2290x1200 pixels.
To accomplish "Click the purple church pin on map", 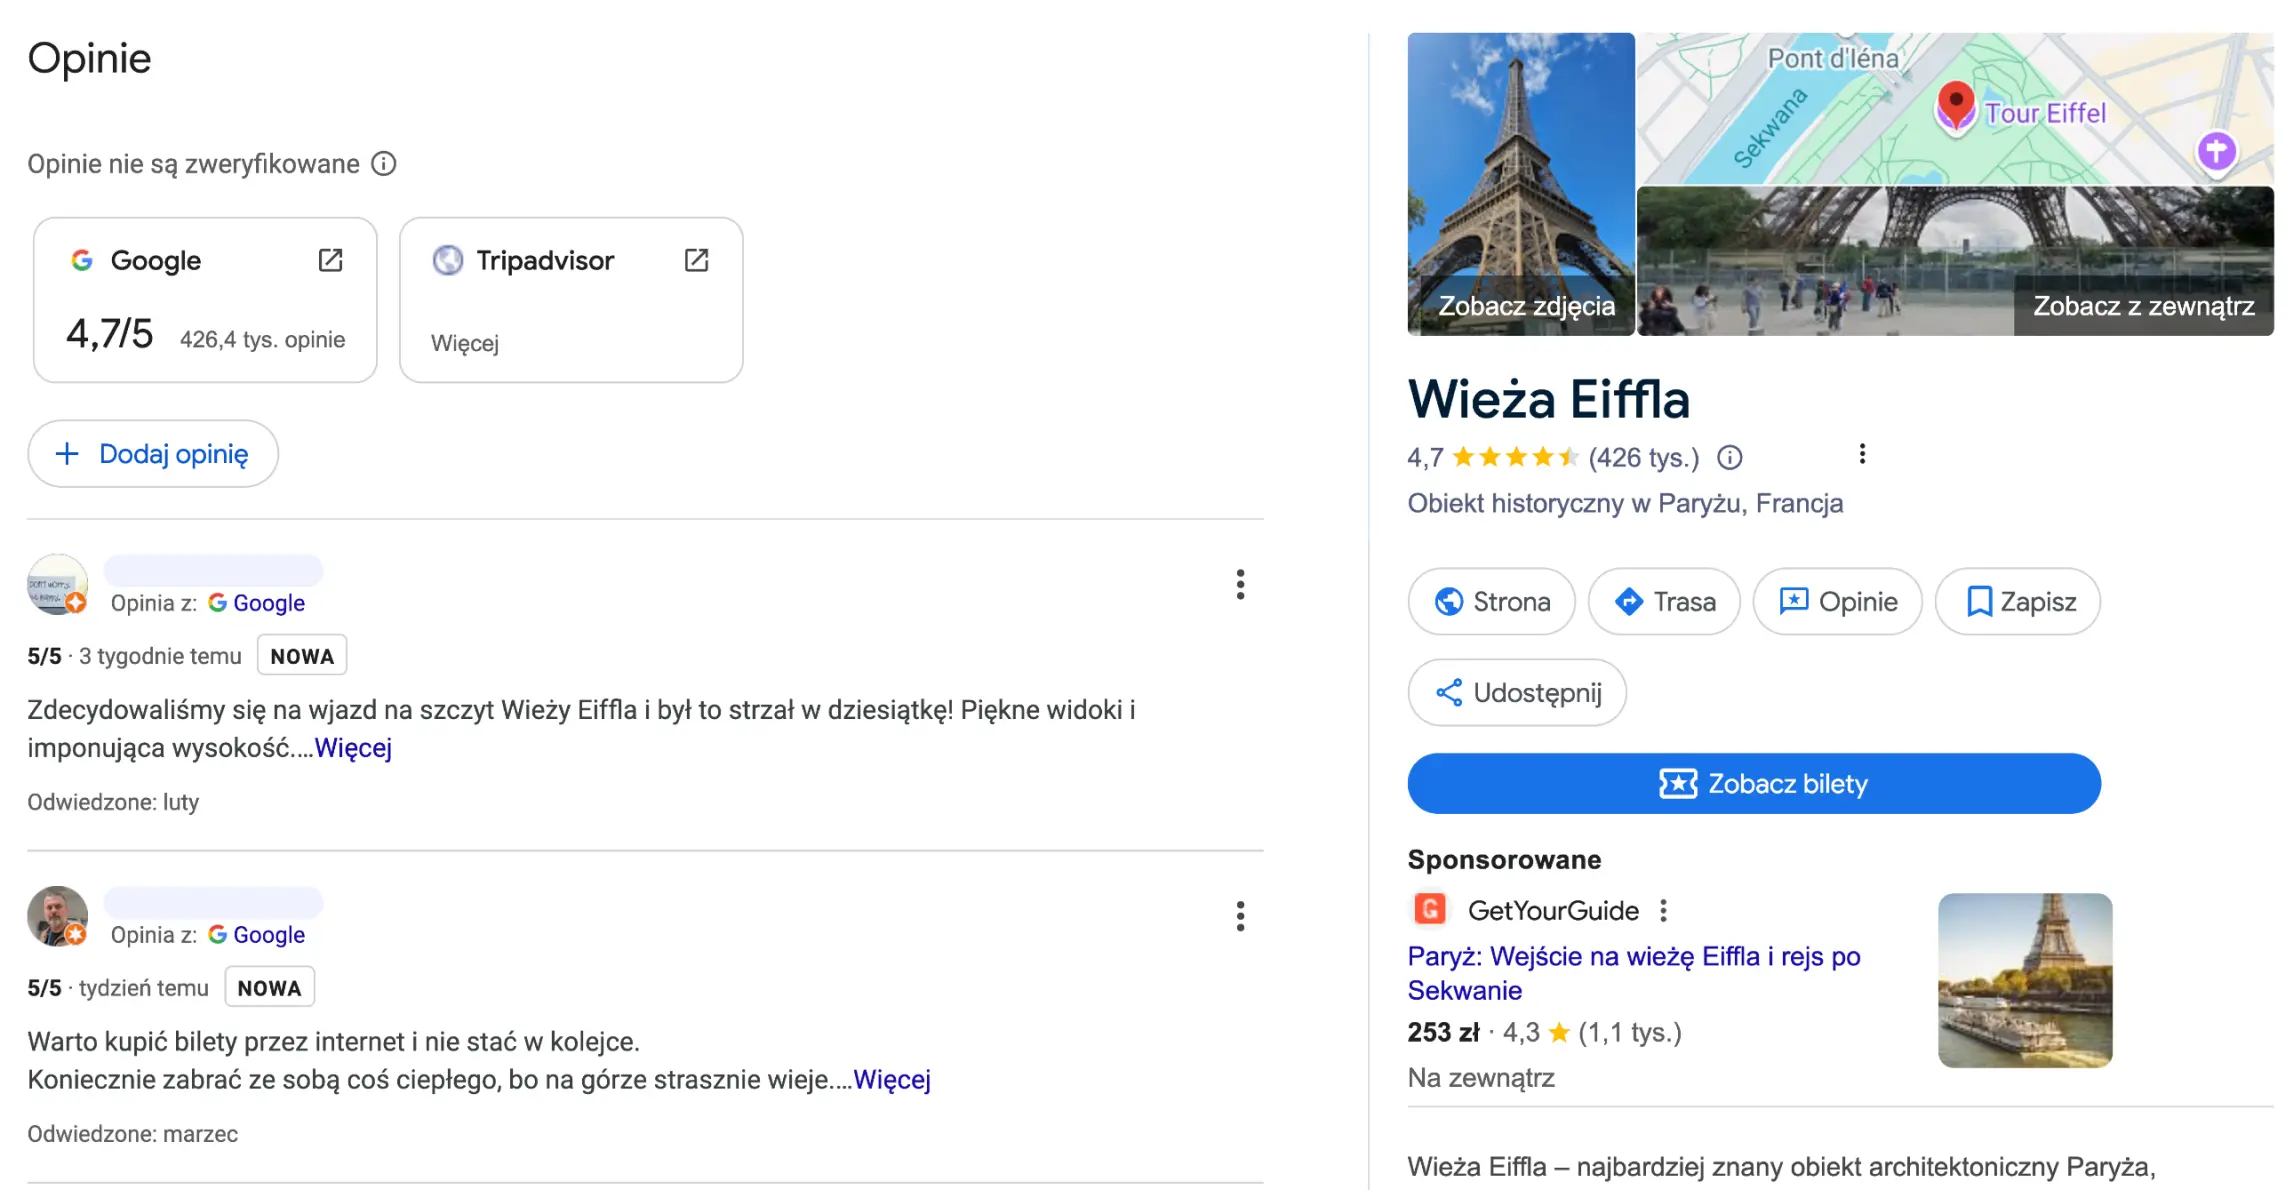I will (x=2216, y=152).
